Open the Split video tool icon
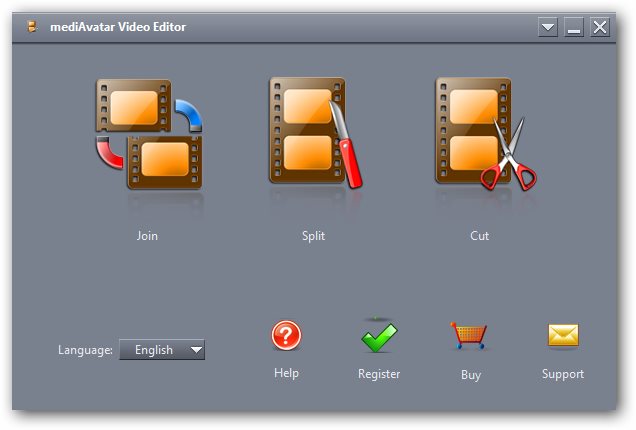Image resolution: width=636 pixels, height=430 pixels. (x=316, y=133)
